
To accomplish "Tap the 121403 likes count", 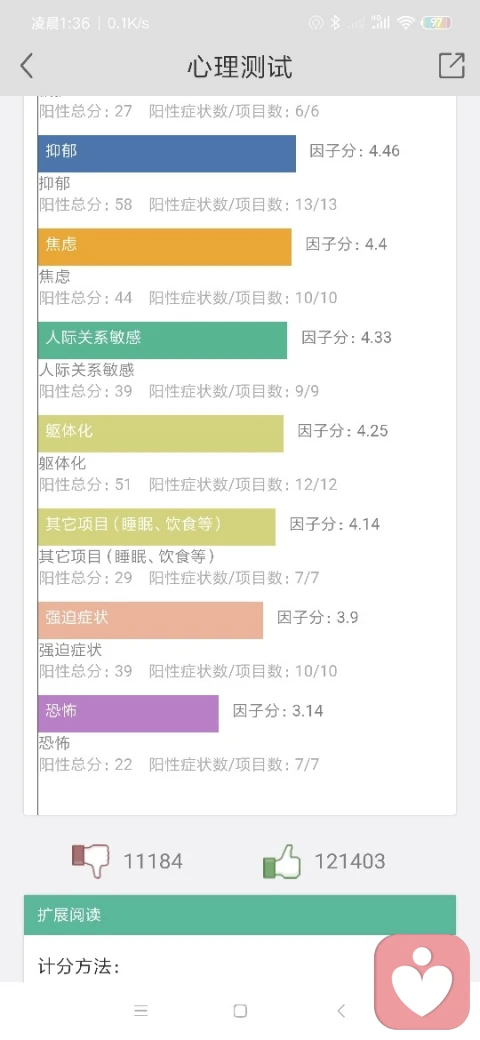I will [x=349, y=862].
